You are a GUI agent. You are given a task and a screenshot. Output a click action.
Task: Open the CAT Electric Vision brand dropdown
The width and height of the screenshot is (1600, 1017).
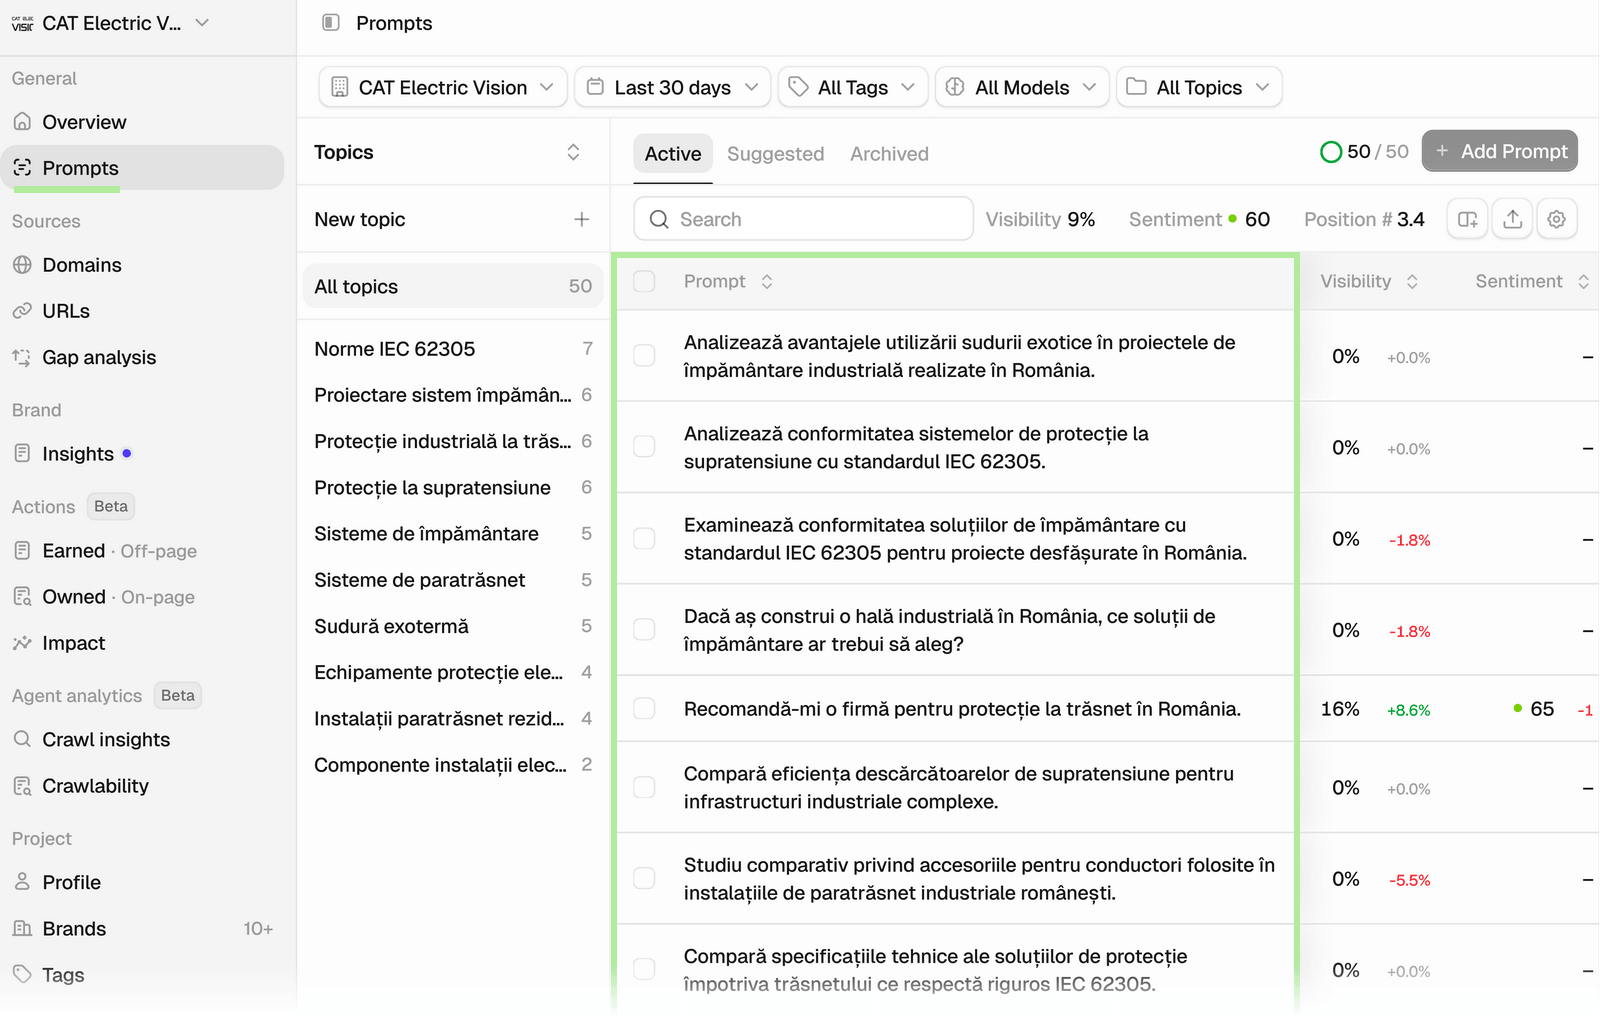443,87
